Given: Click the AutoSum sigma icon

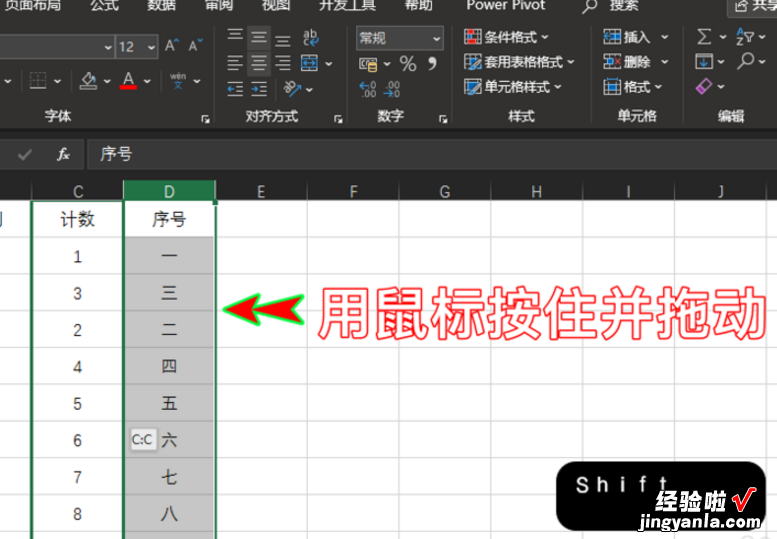Looking at the screenshot, I should [704, 37].
